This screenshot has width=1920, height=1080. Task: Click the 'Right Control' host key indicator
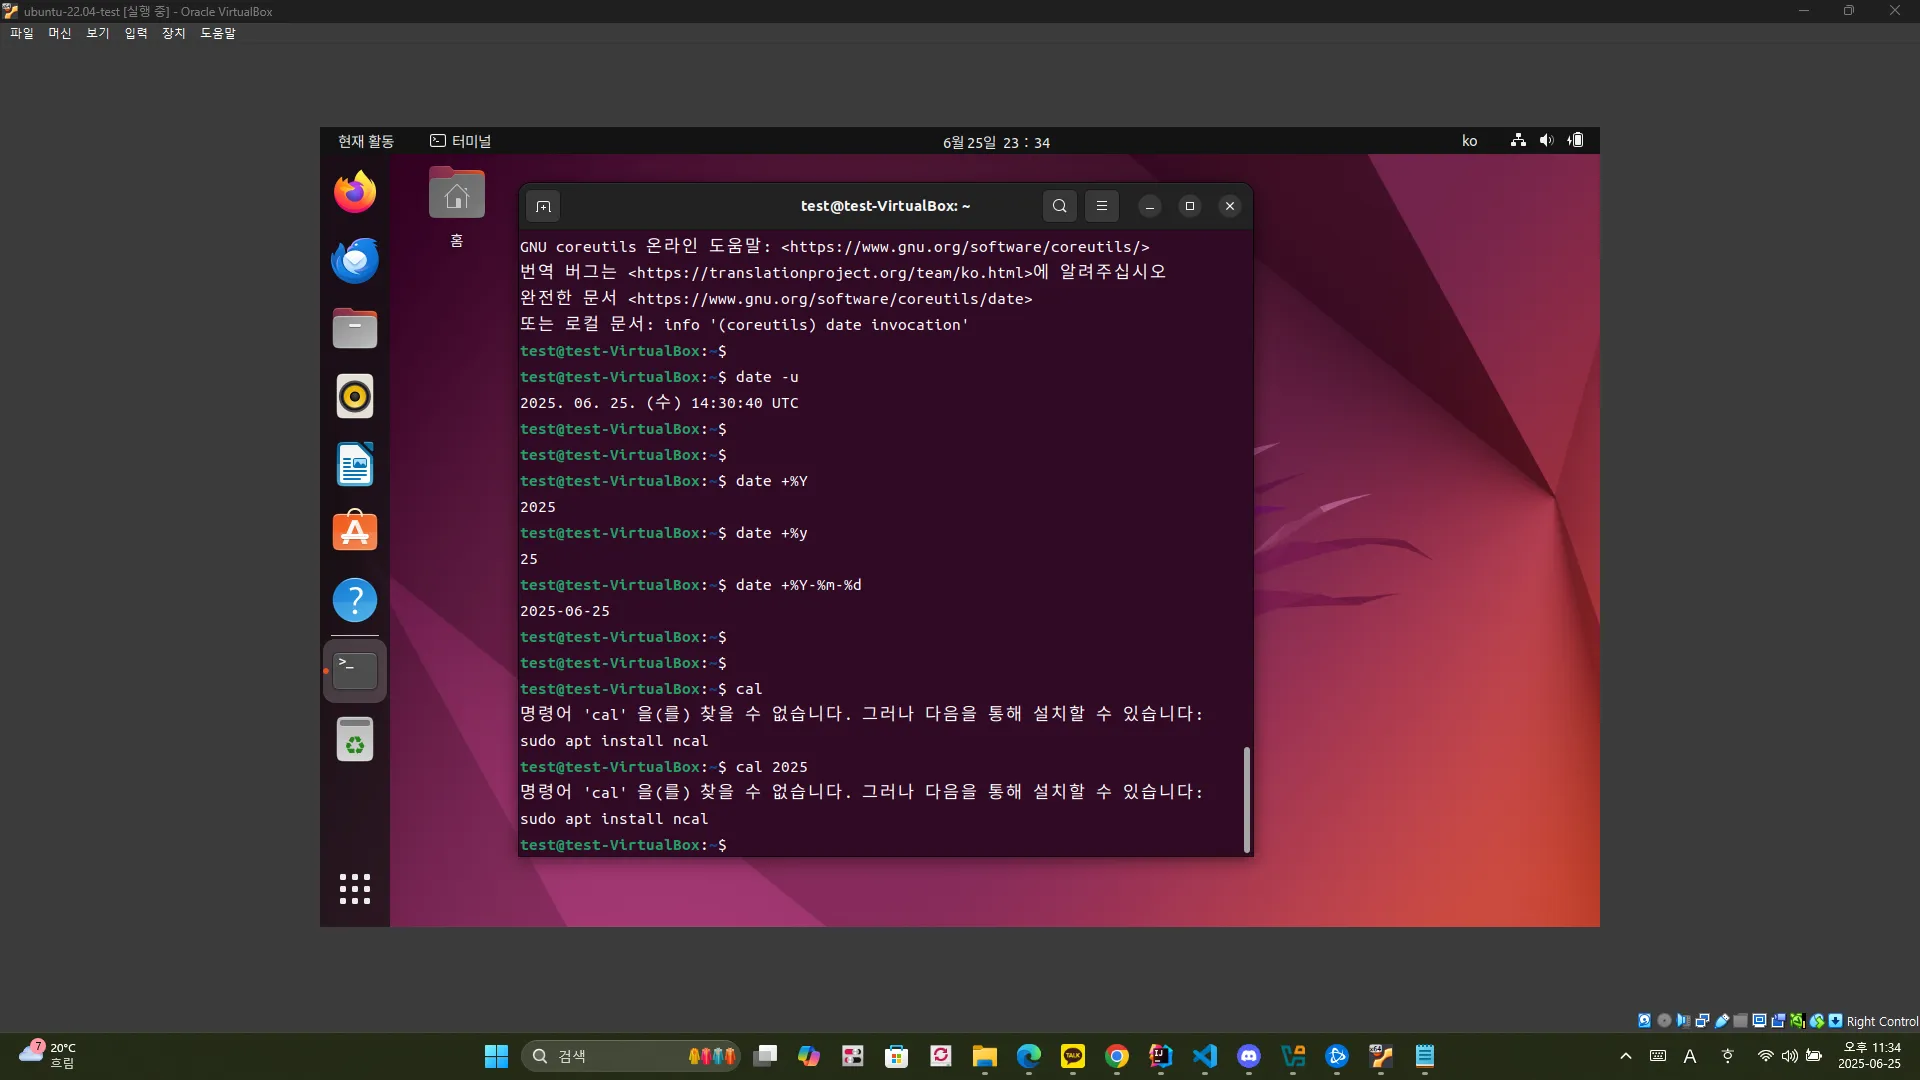(x=1882, y=1021)
